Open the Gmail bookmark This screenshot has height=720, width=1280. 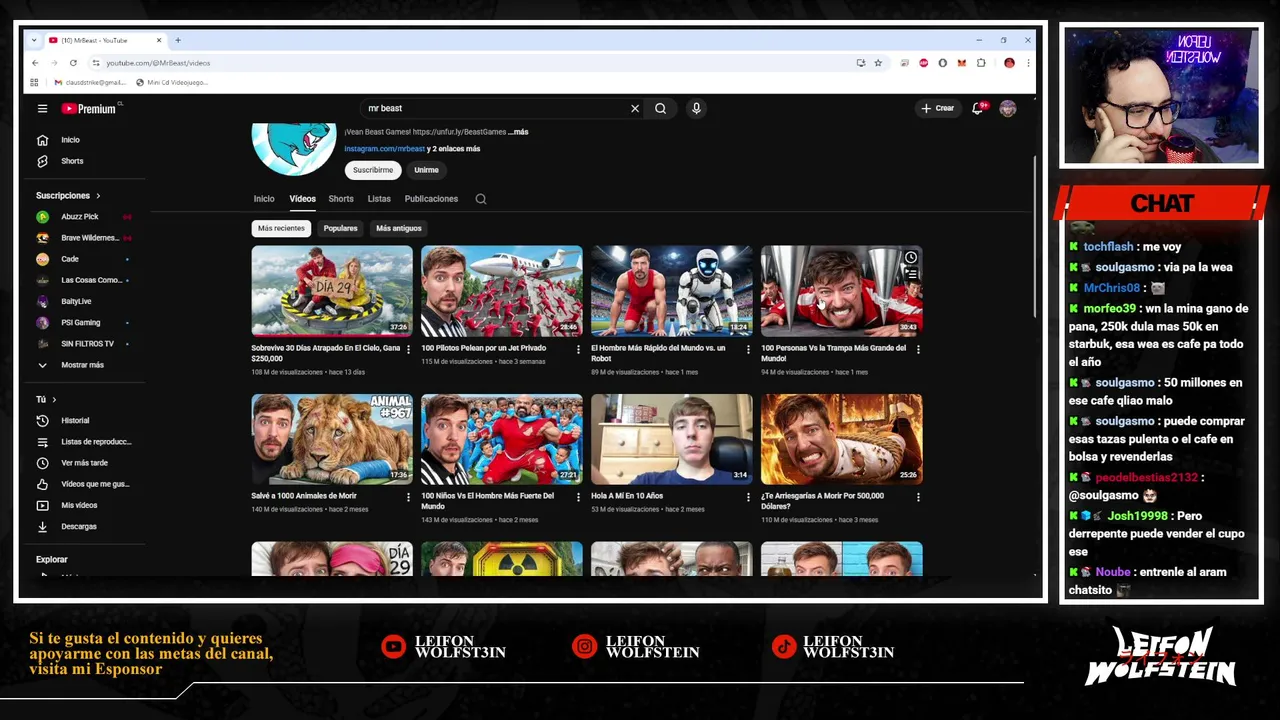(x=90, y=83)
